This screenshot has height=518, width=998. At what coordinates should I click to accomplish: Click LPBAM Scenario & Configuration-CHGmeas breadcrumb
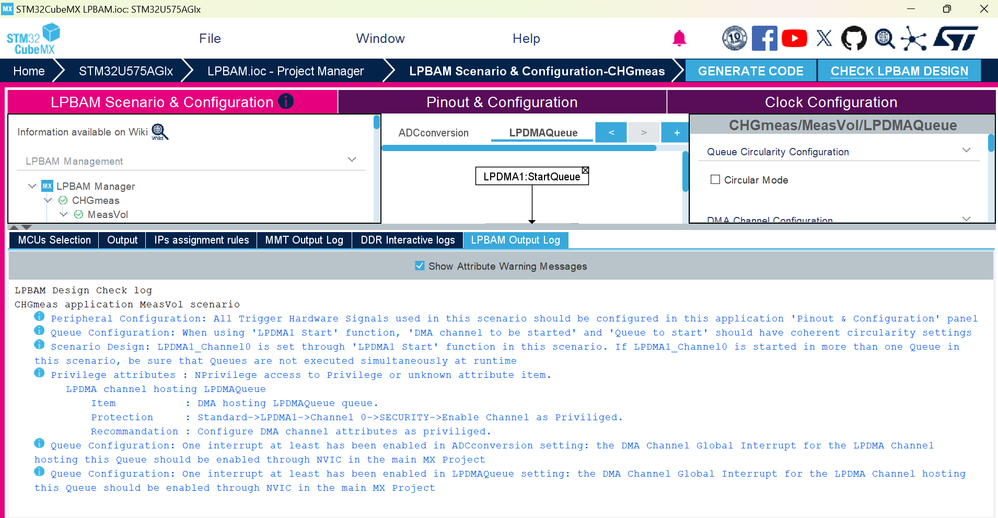[x=537, y=71]
